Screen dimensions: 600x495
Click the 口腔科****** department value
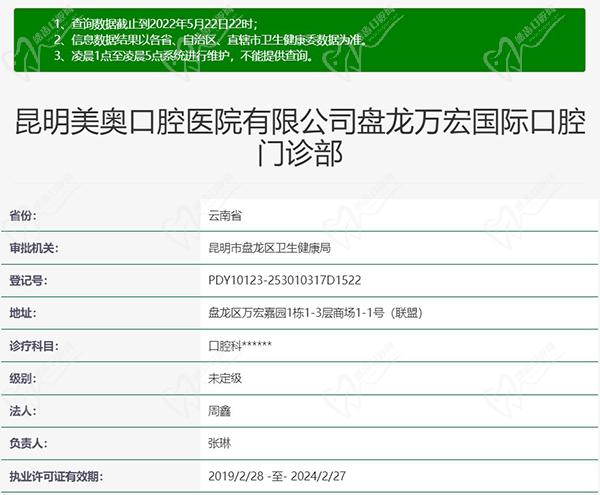pos(240,346)
